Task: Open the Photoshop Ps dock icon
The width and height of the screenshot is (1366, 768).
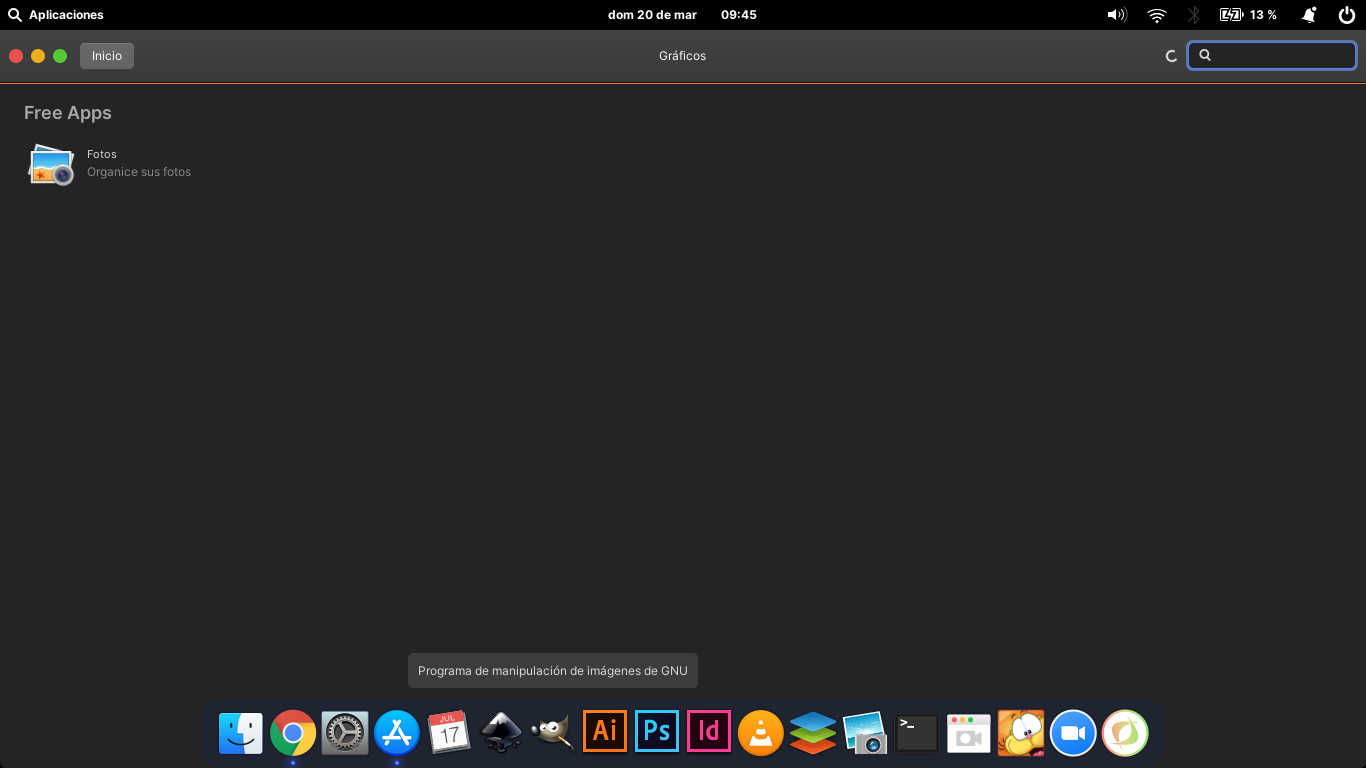Action: coord(657,731)
